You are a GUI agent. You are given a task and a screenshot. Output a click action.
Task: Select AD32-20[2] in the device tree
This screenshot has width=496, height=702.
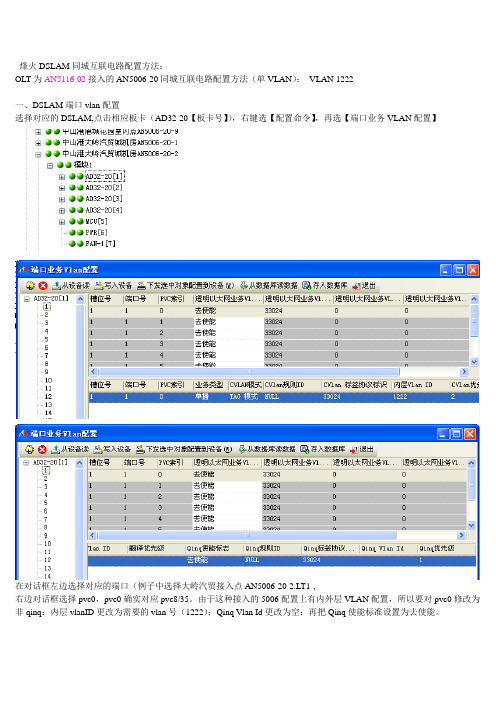coord(104,188)
